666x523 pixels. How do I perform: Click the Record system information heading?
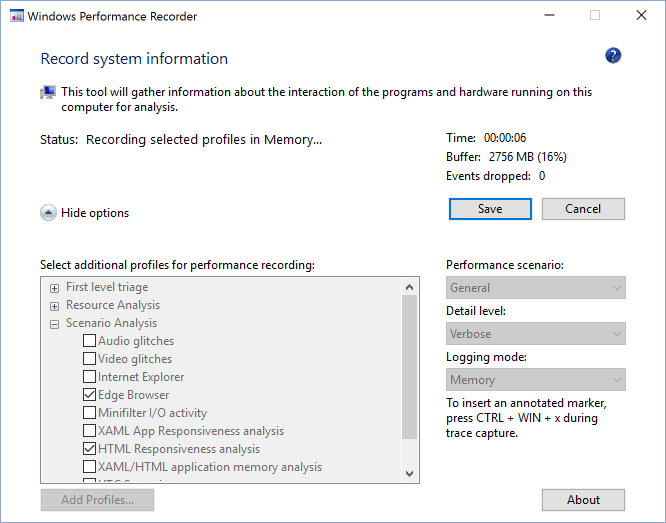pyautogui.click(x=134, y=59)
